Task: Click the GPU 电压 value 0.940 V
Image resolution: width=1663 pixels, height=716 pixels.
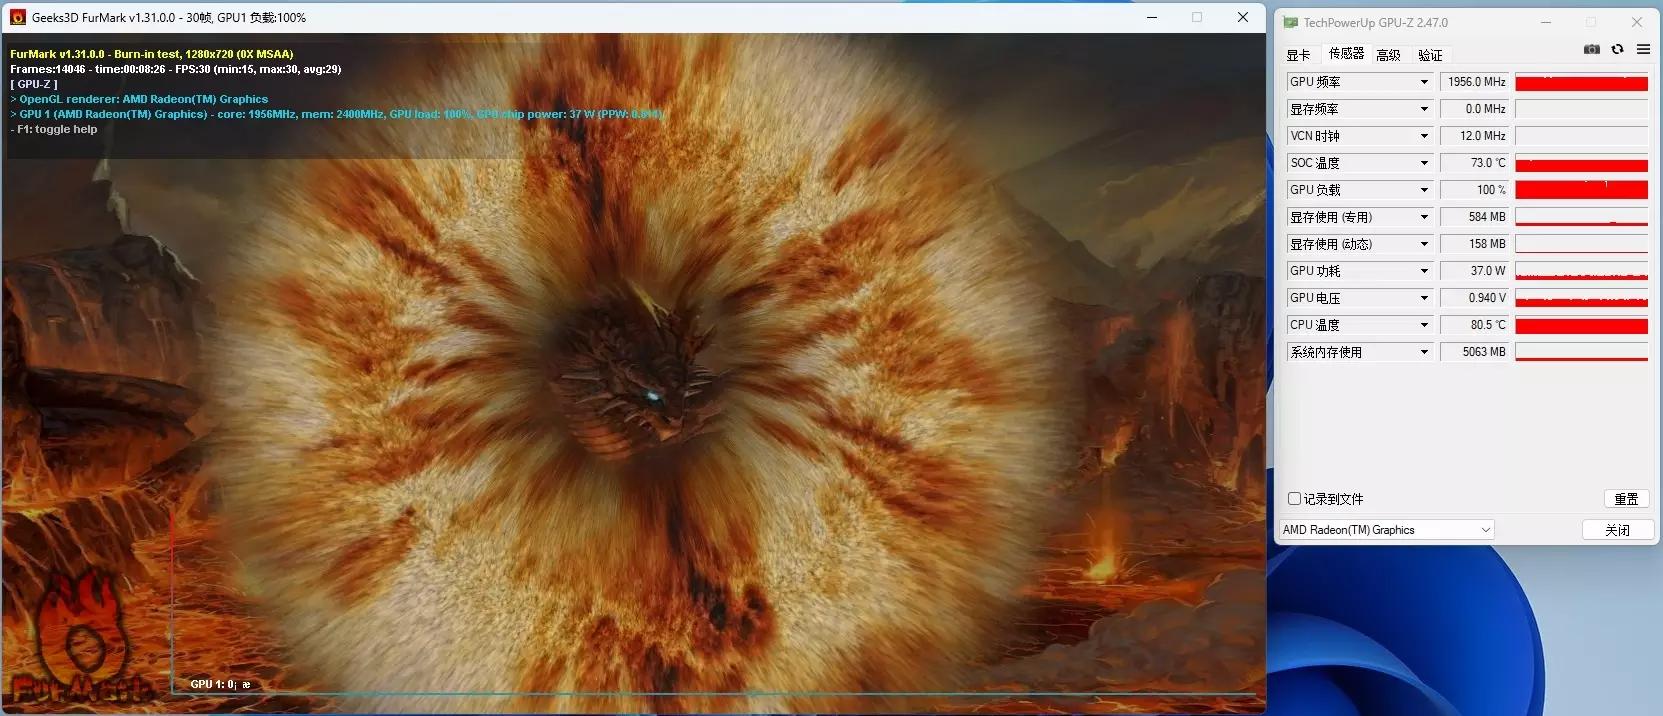Action: click(x=1474, y=298)
